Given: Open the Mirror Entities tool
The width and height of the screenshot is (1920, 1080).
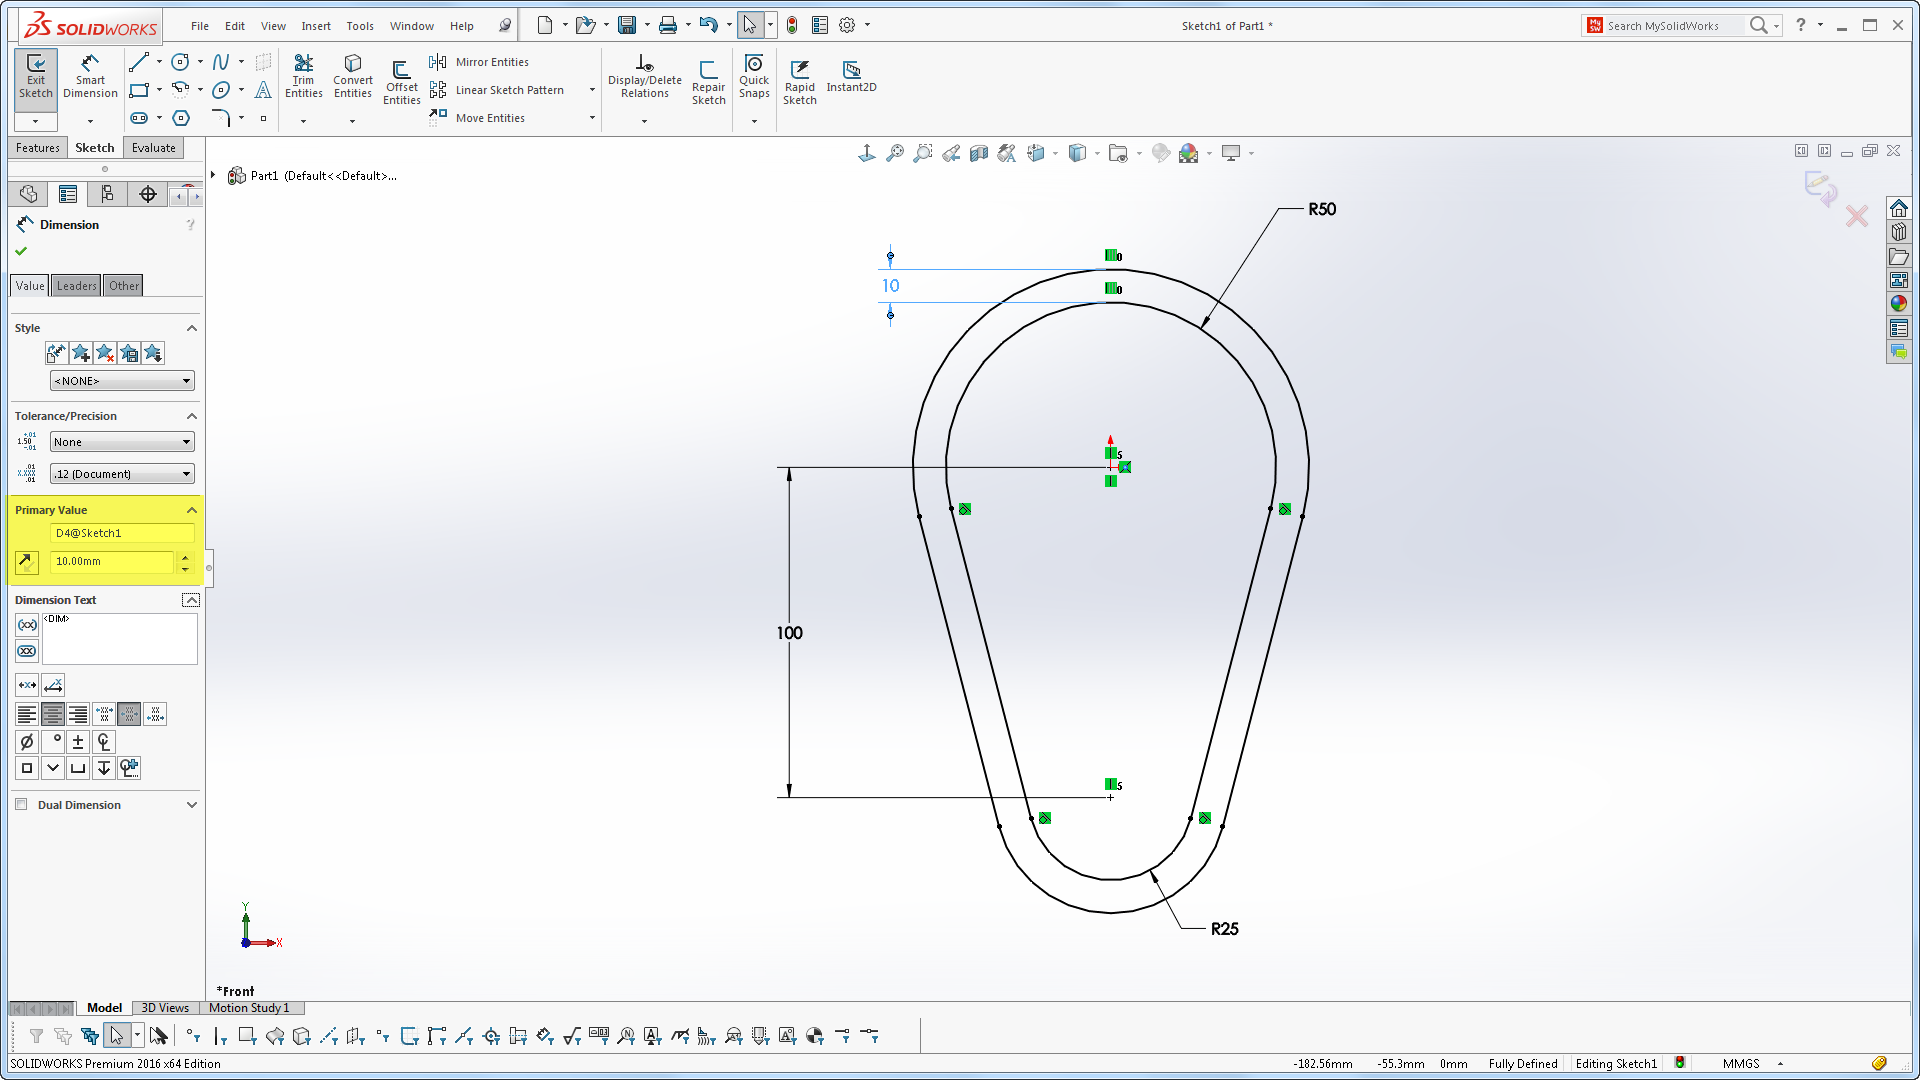Looking at the screenshot, I should [x=491, y=61].
